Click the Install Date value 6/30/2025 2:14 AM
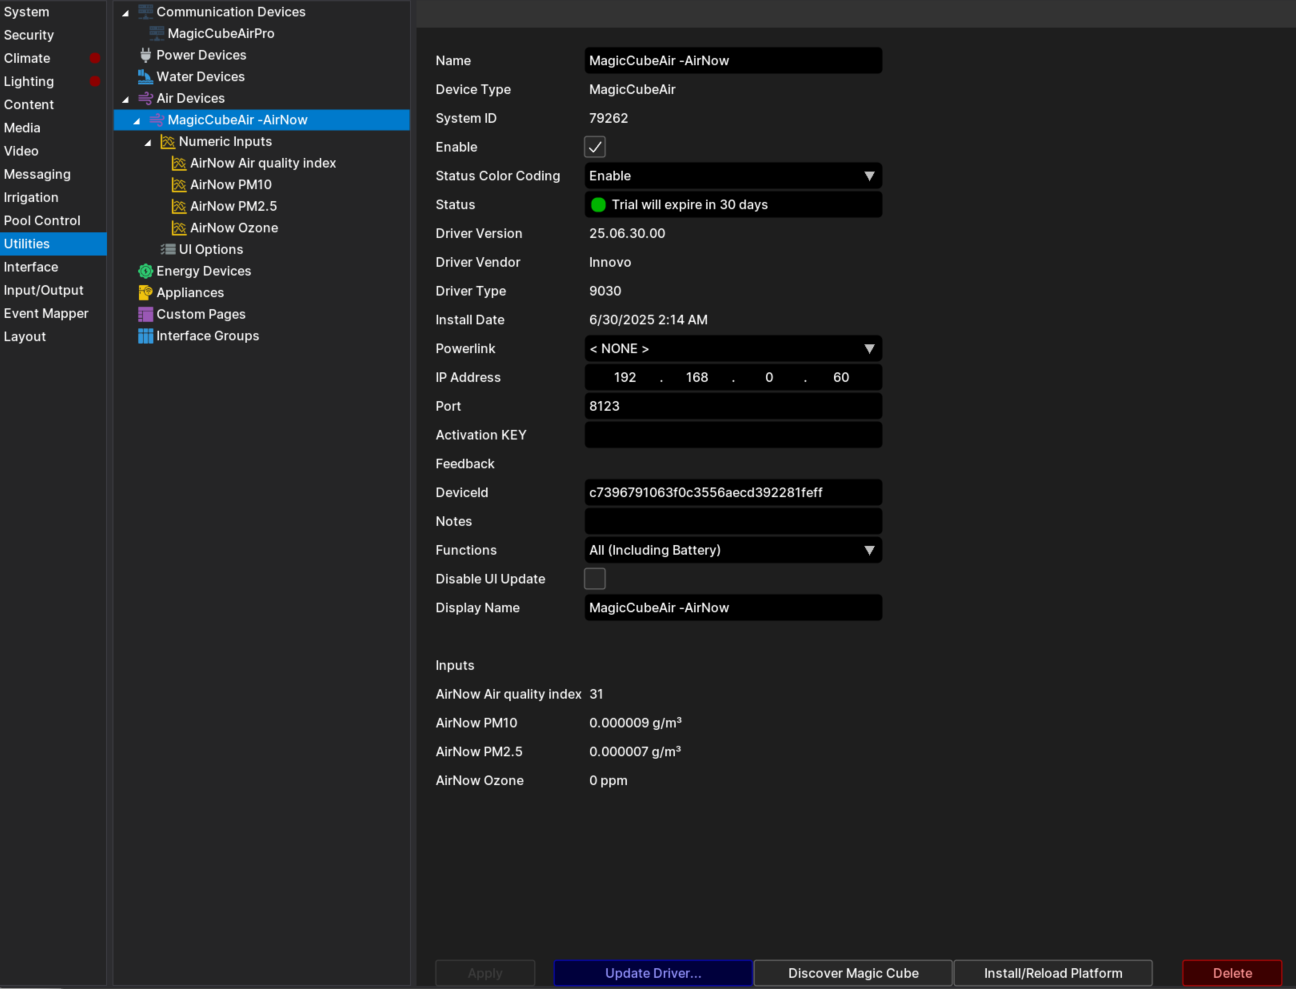 (x=648, y=320)
